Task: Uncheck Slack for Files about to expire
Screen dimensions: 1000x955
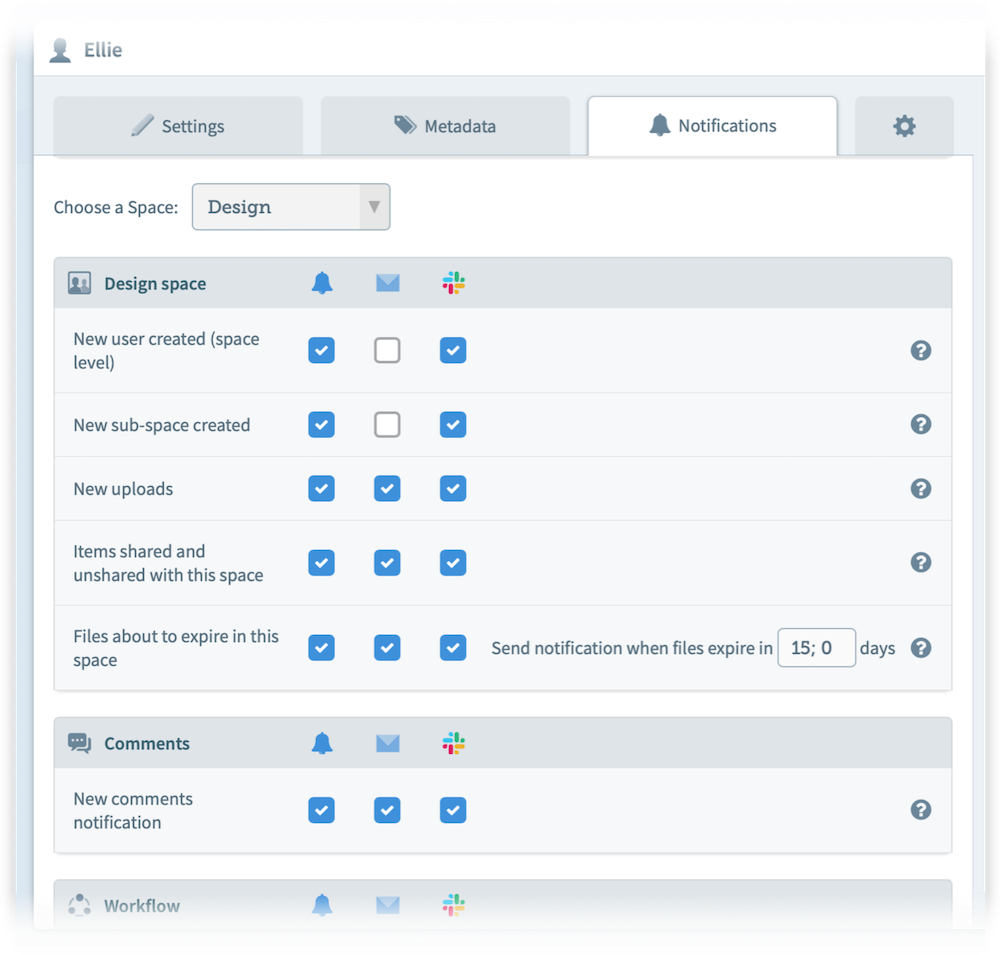Action: 453,648
